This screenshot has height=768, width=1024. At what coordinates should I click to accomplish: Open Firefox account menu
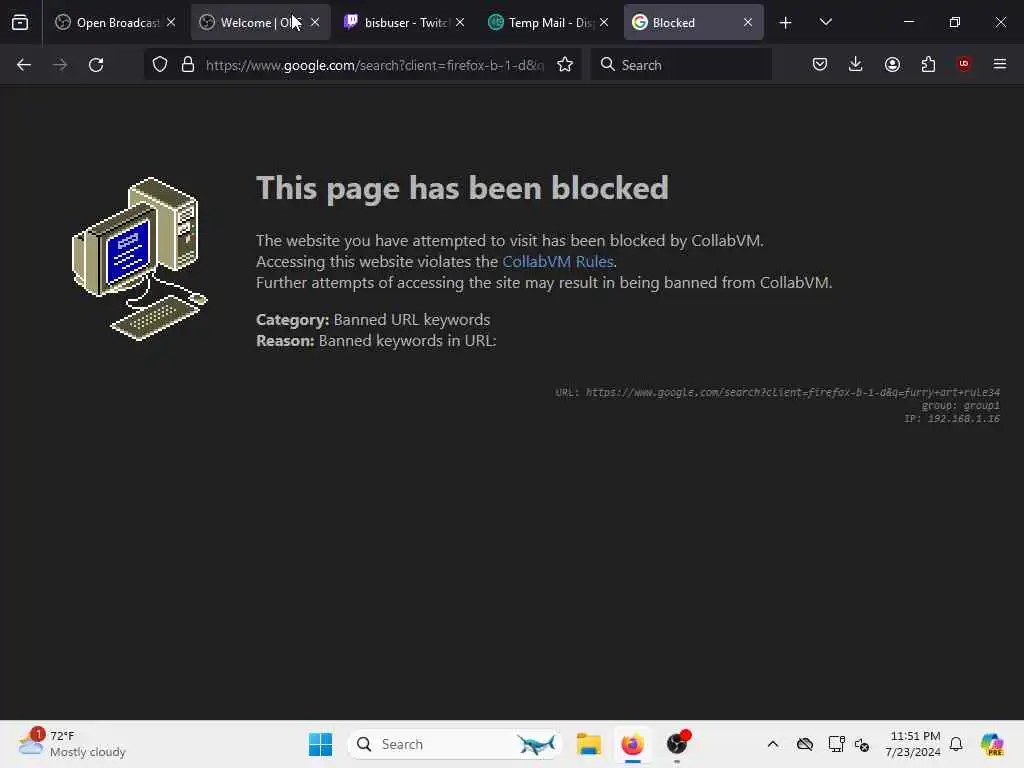892,65
